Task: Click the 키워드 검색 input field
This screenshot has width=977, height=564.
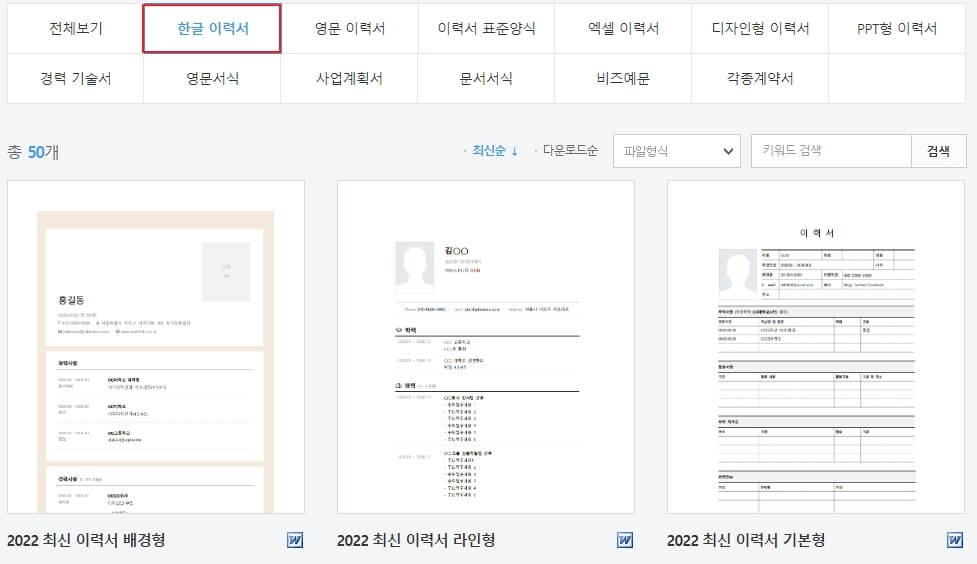Action: click(x=831, y=151)
